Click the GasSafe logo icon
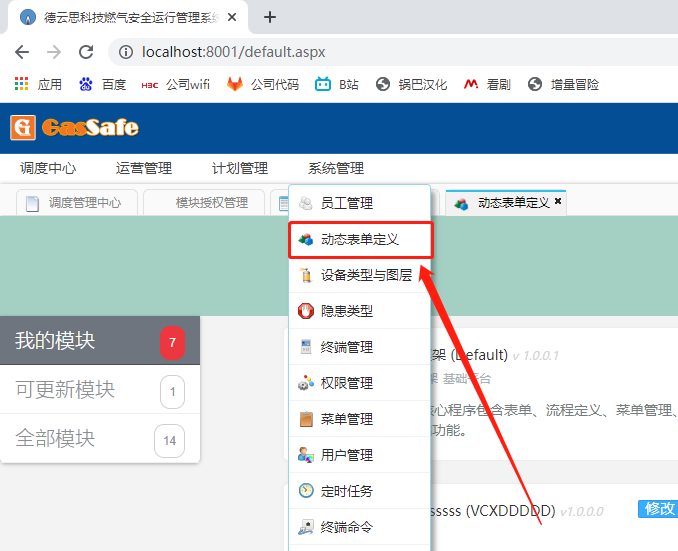Image resolution: width=678 pixels, height=551 pixels. coord(23,128)
